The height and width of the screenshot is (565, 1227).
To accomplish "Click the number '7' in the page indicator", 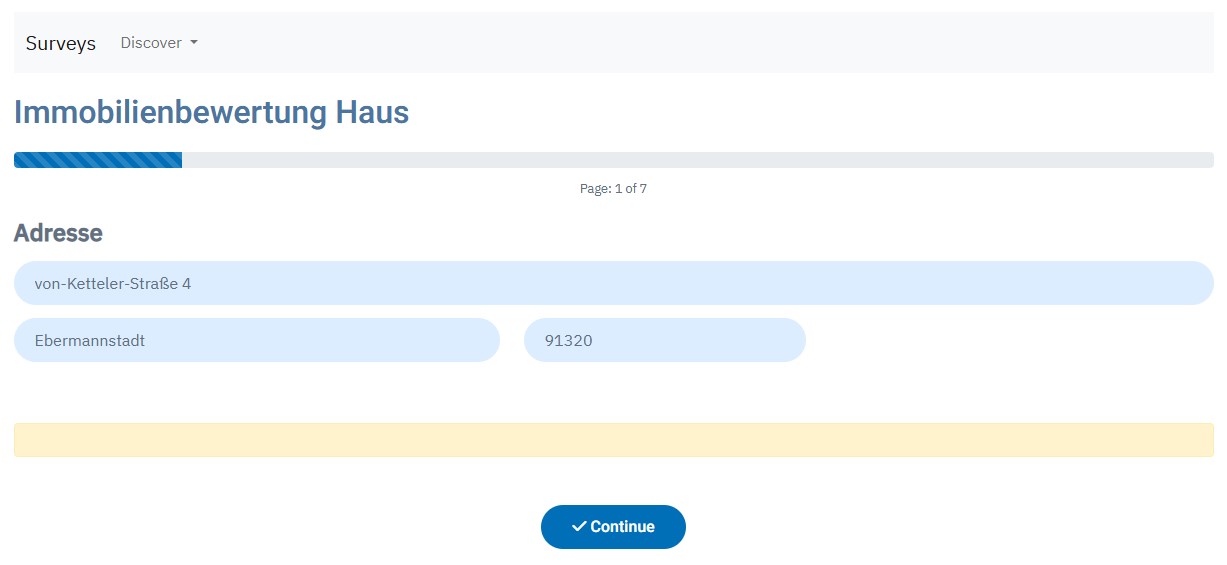I will 643,188.
